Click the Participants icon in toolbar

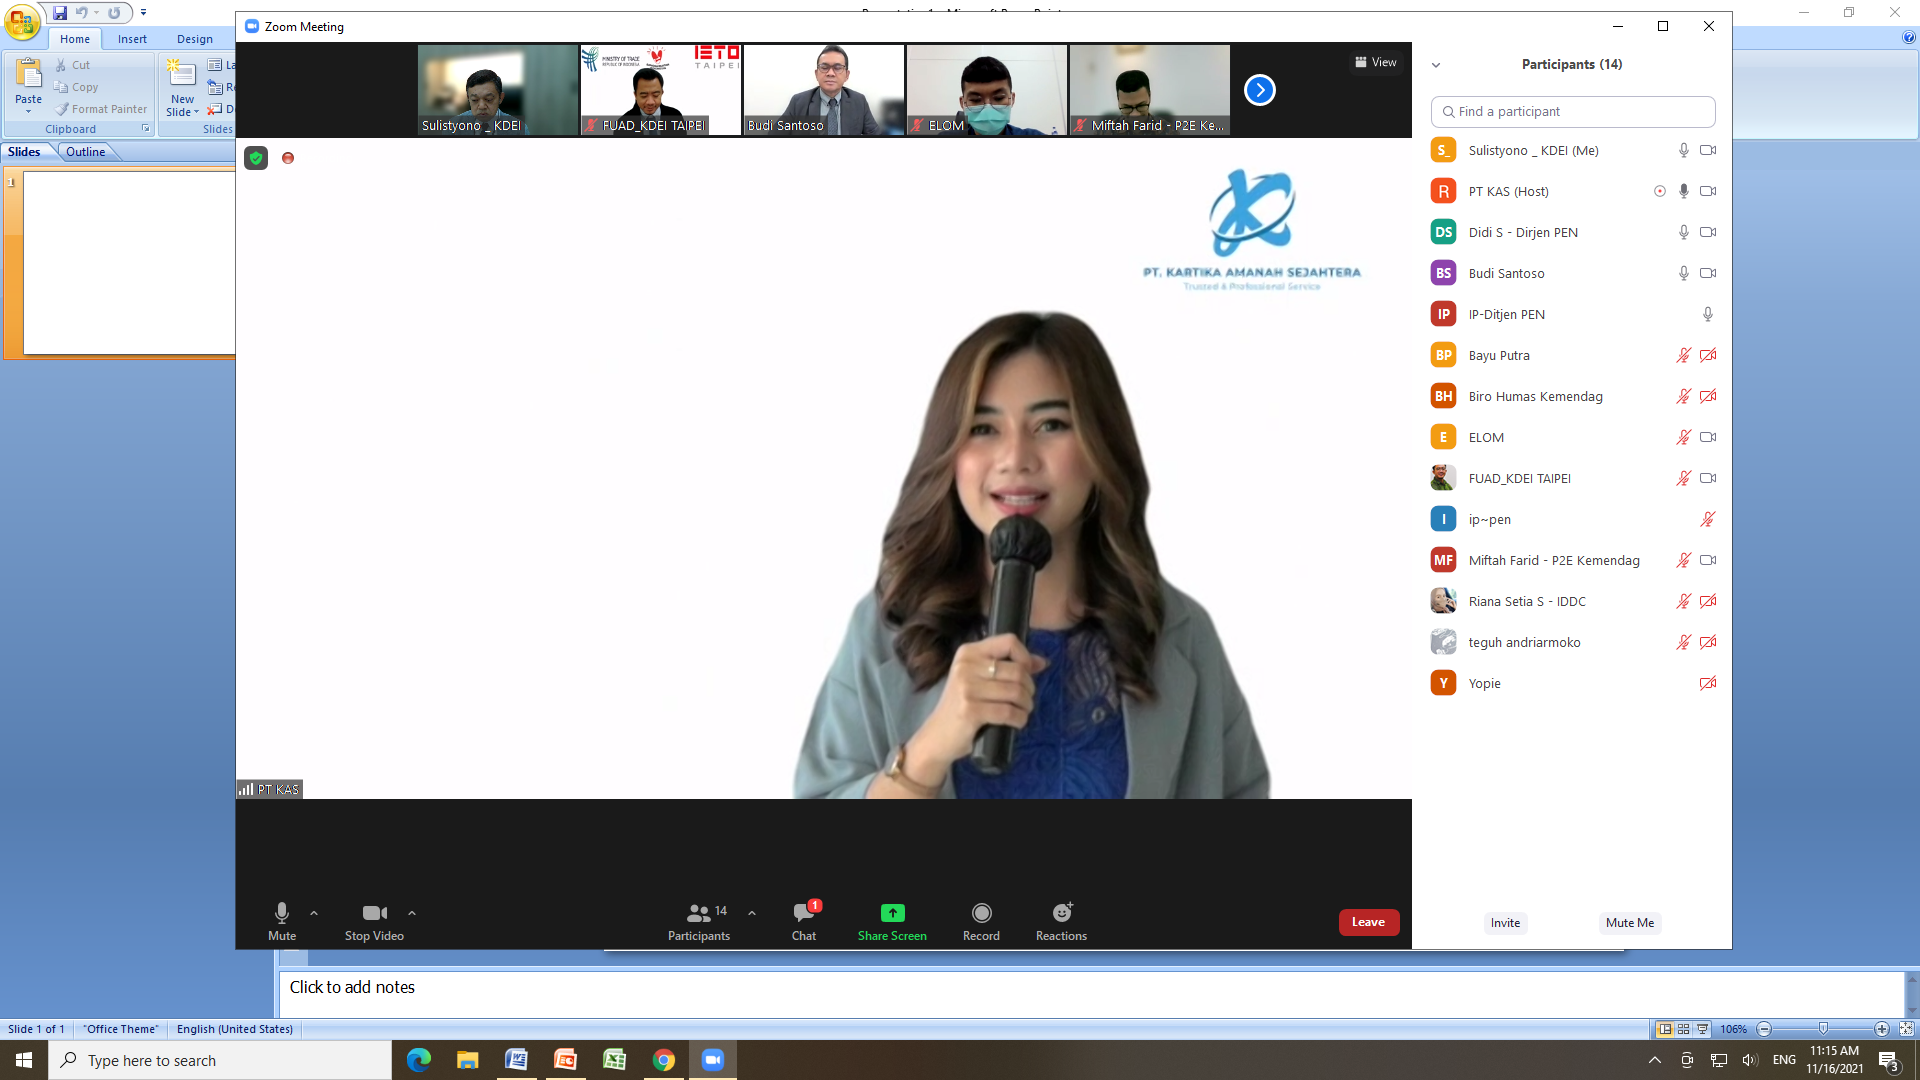(698, 913)
